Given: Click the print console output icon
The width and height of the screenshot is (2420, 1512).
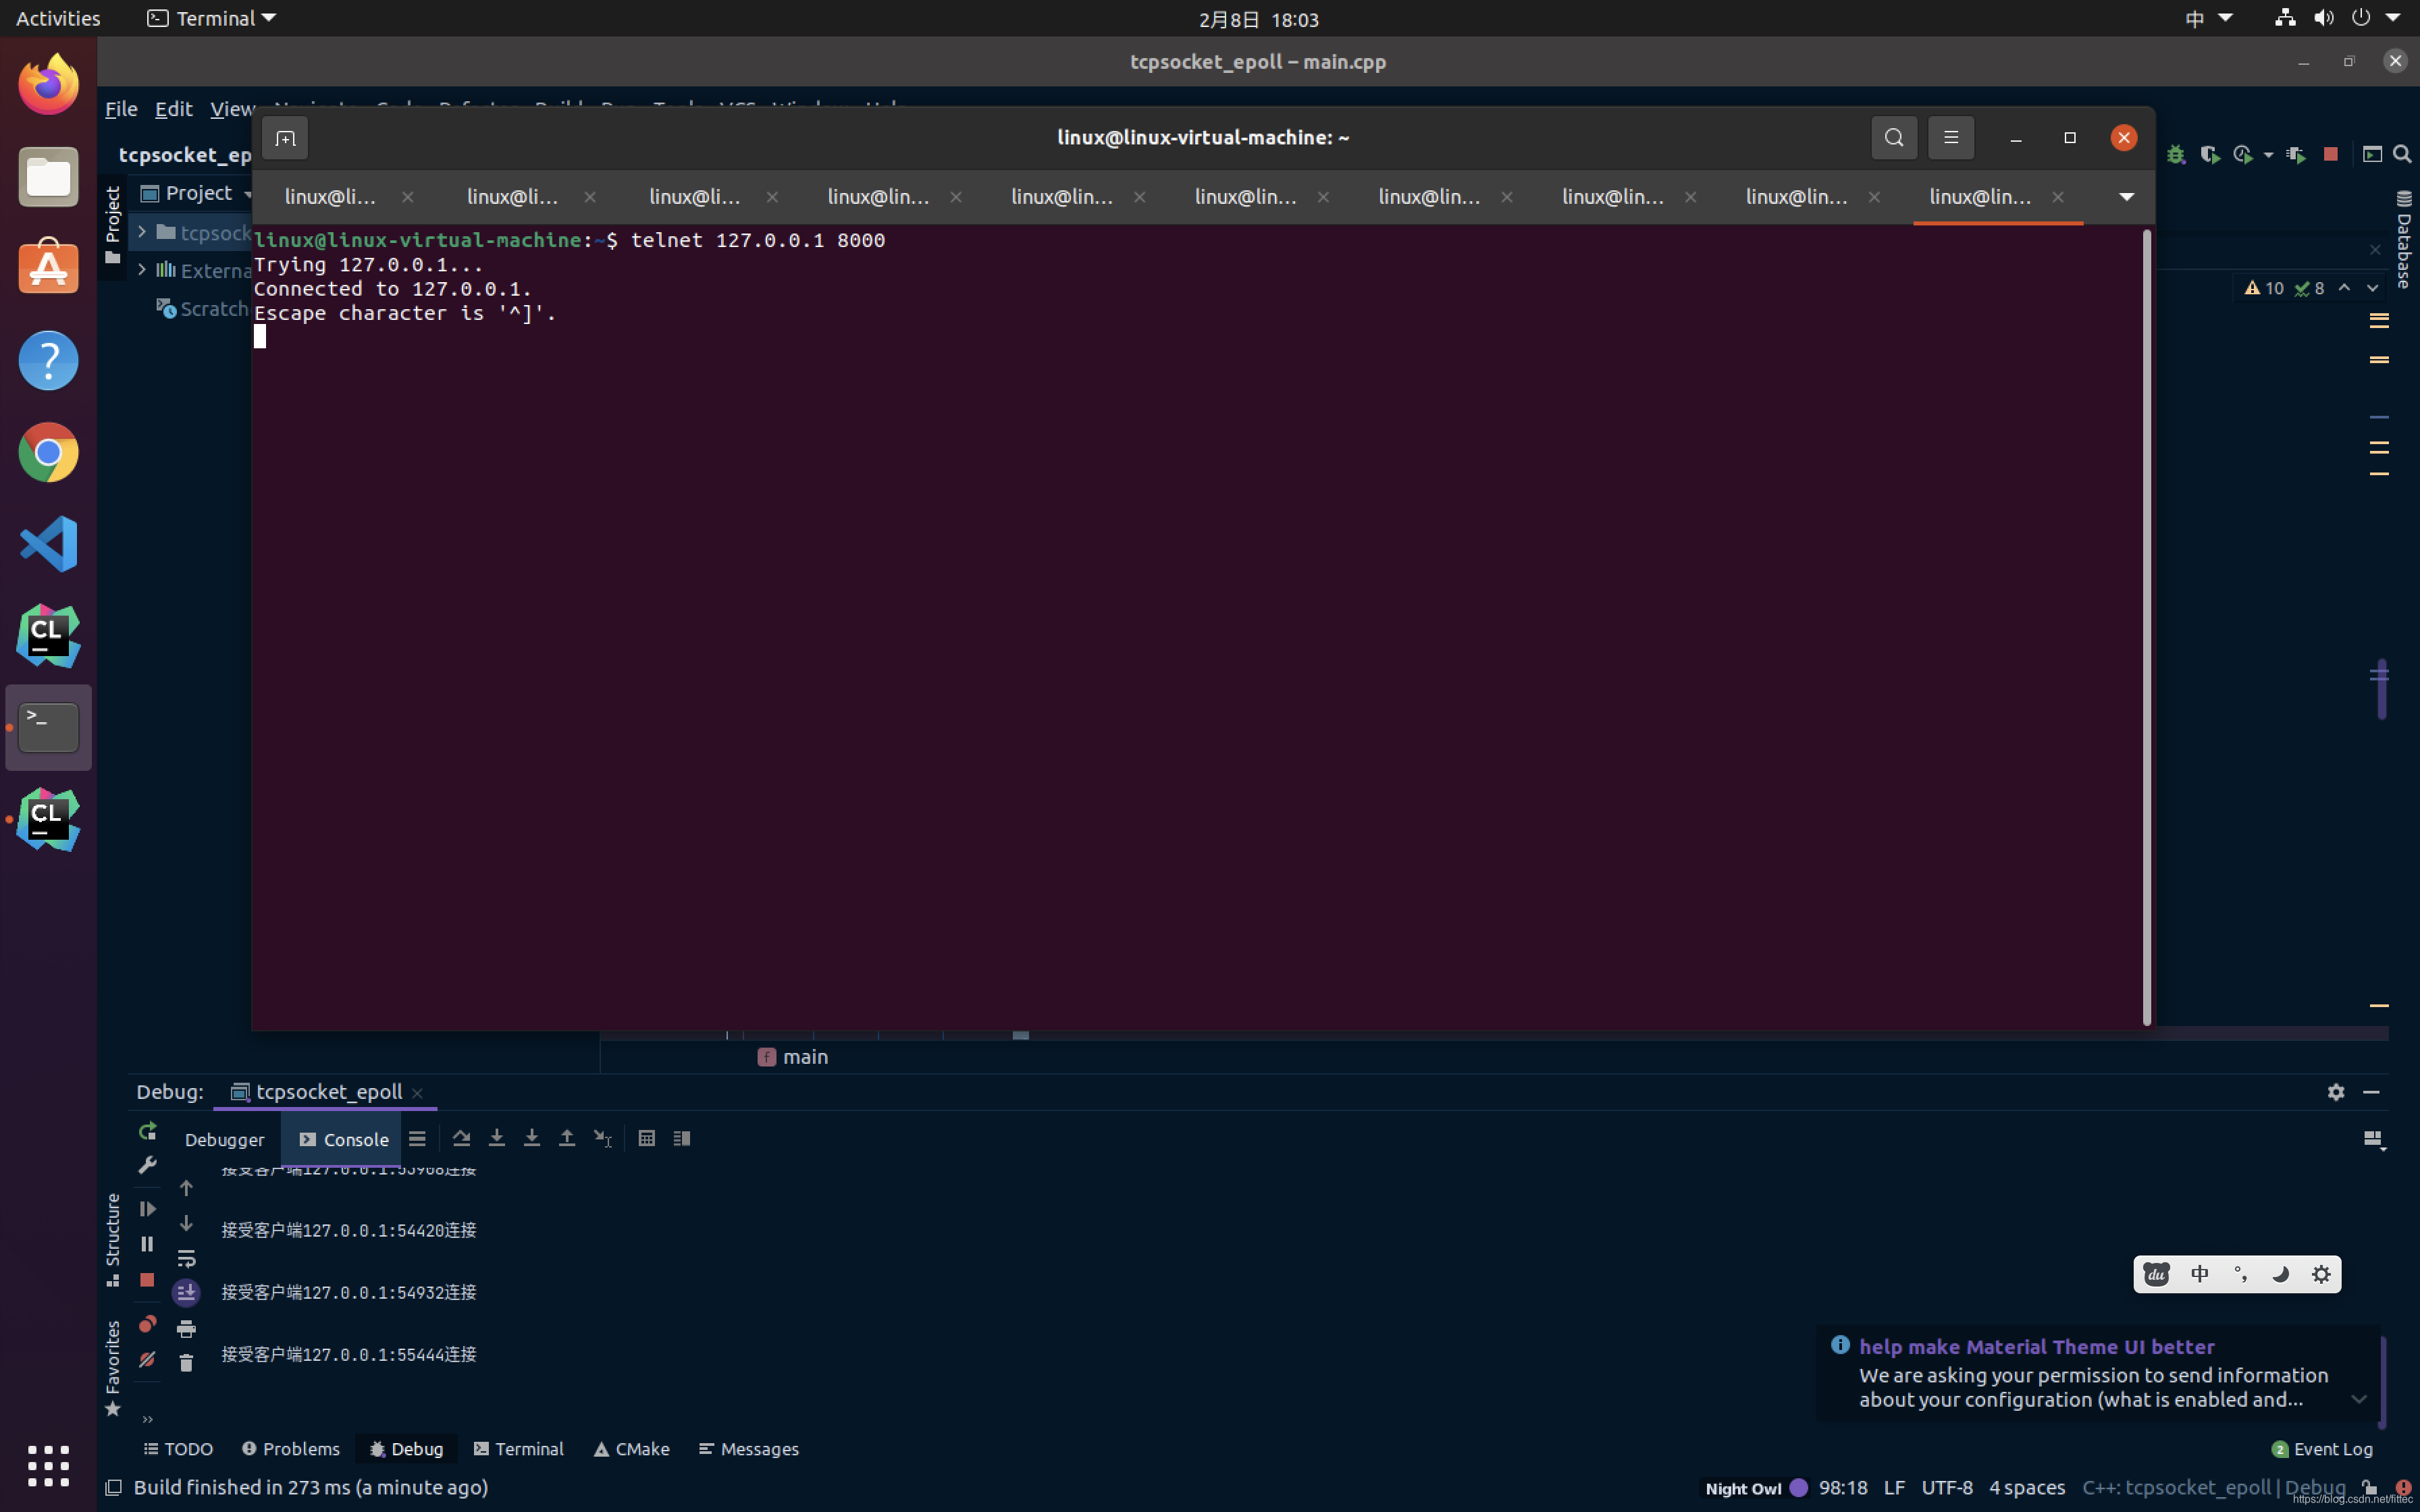Looking at the screenshot, I should tap(186, 1329).
